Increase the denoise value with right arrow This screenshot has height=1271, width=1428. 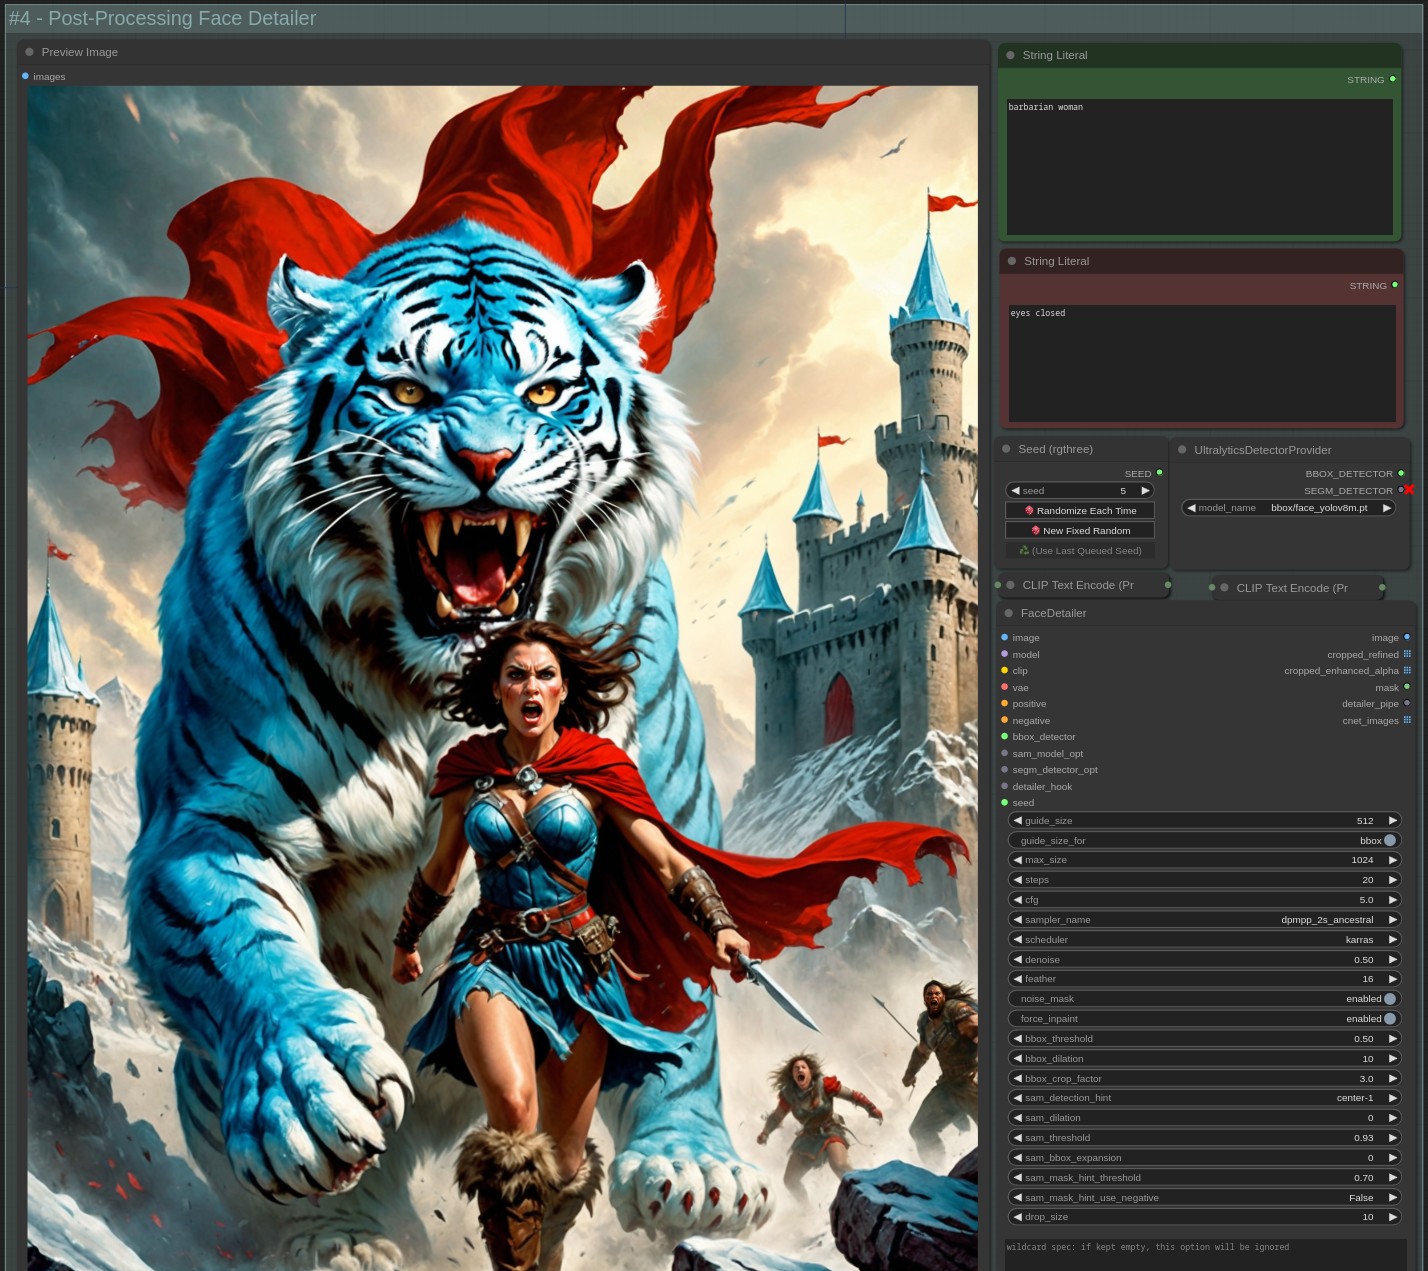pos(1392,960)
